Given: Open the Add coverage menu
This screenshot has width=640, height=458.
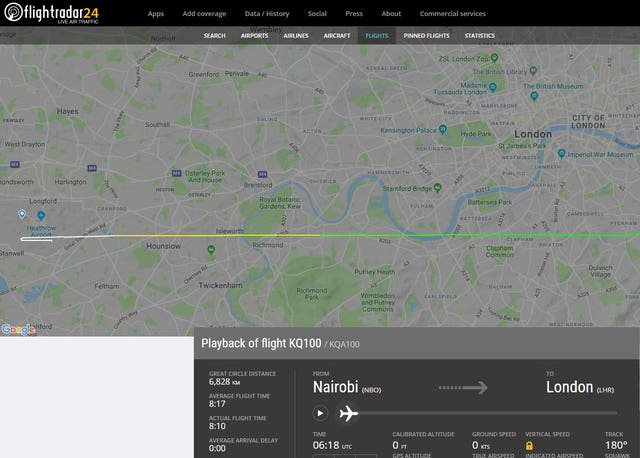Looking at the screenshot, I should pos(204,13).
